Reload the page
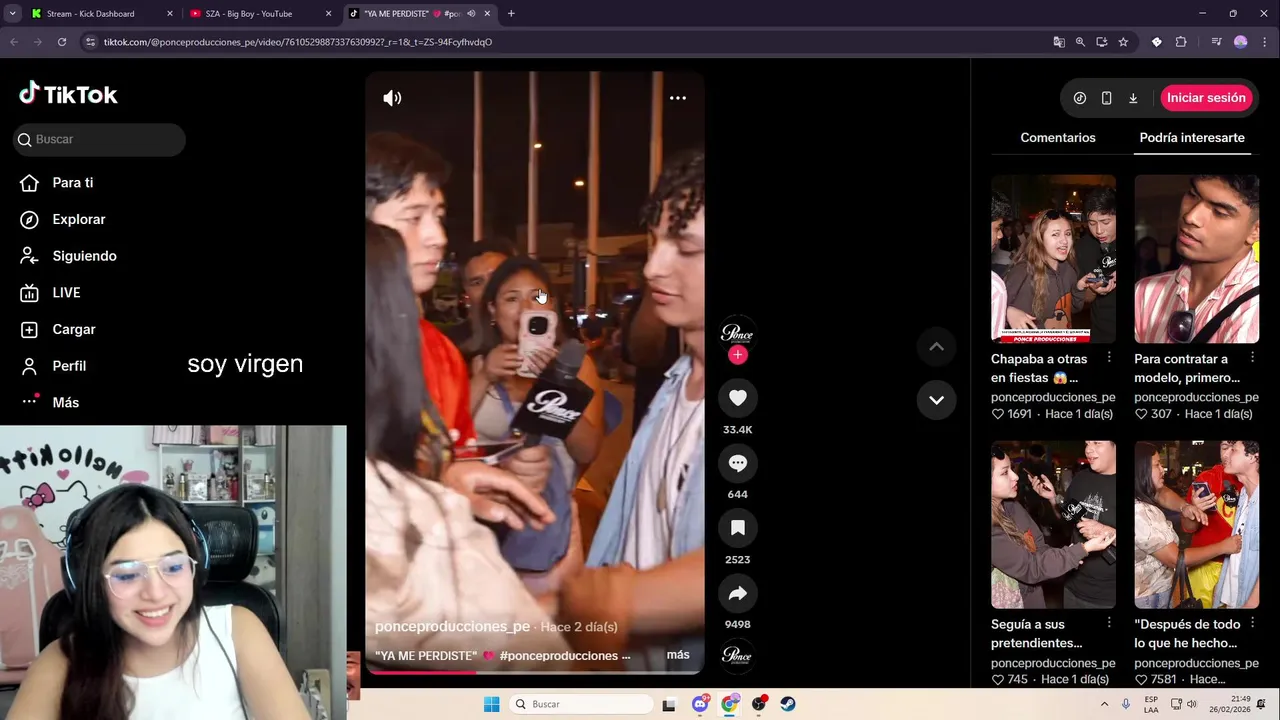This screenshot has width=1280, height=720. click(62, 42)
